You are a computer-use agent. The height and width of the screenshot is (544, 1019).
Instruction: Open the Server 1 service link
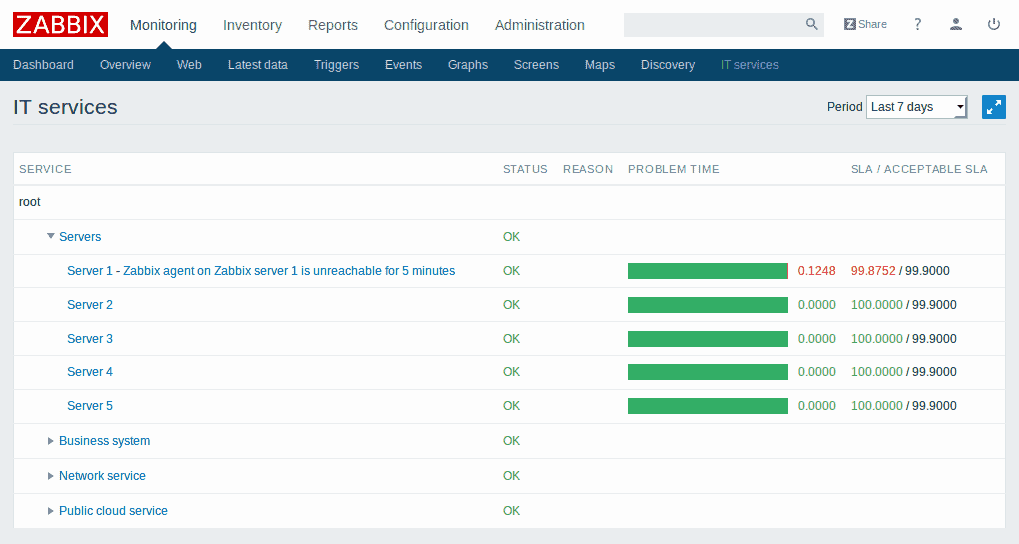(260, 271)
